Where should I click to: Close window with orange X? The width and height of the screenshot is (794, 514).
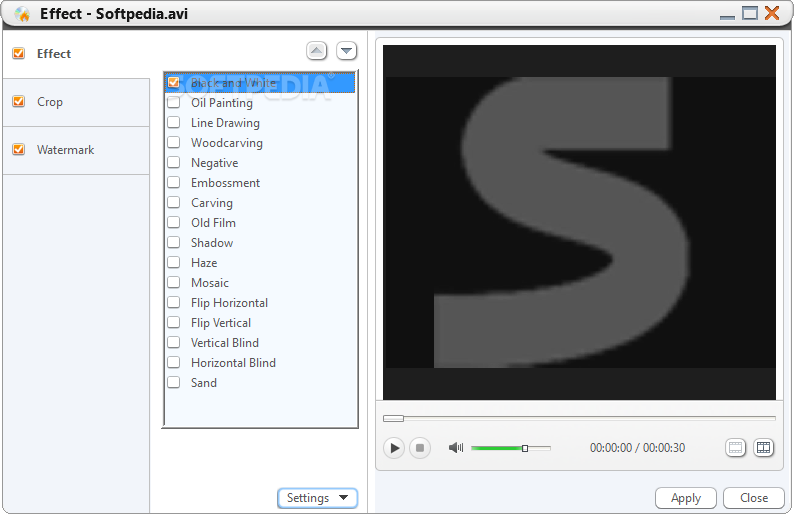click(x=772, y=13)
